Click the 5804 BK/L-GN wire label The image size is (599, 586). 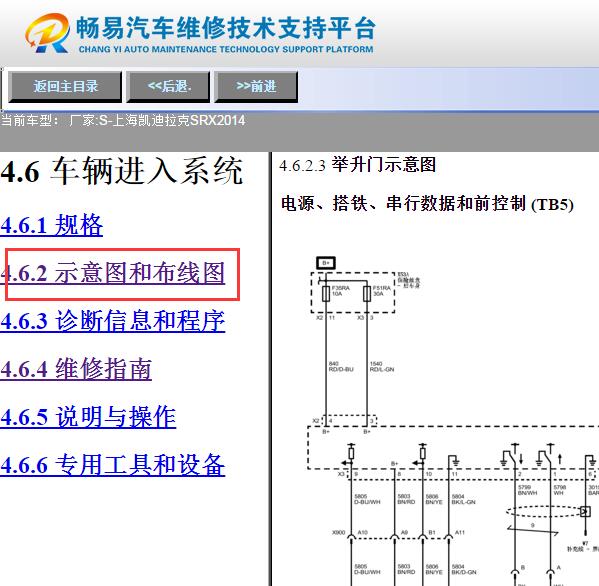pyautogui.click(x=463, y=499)
